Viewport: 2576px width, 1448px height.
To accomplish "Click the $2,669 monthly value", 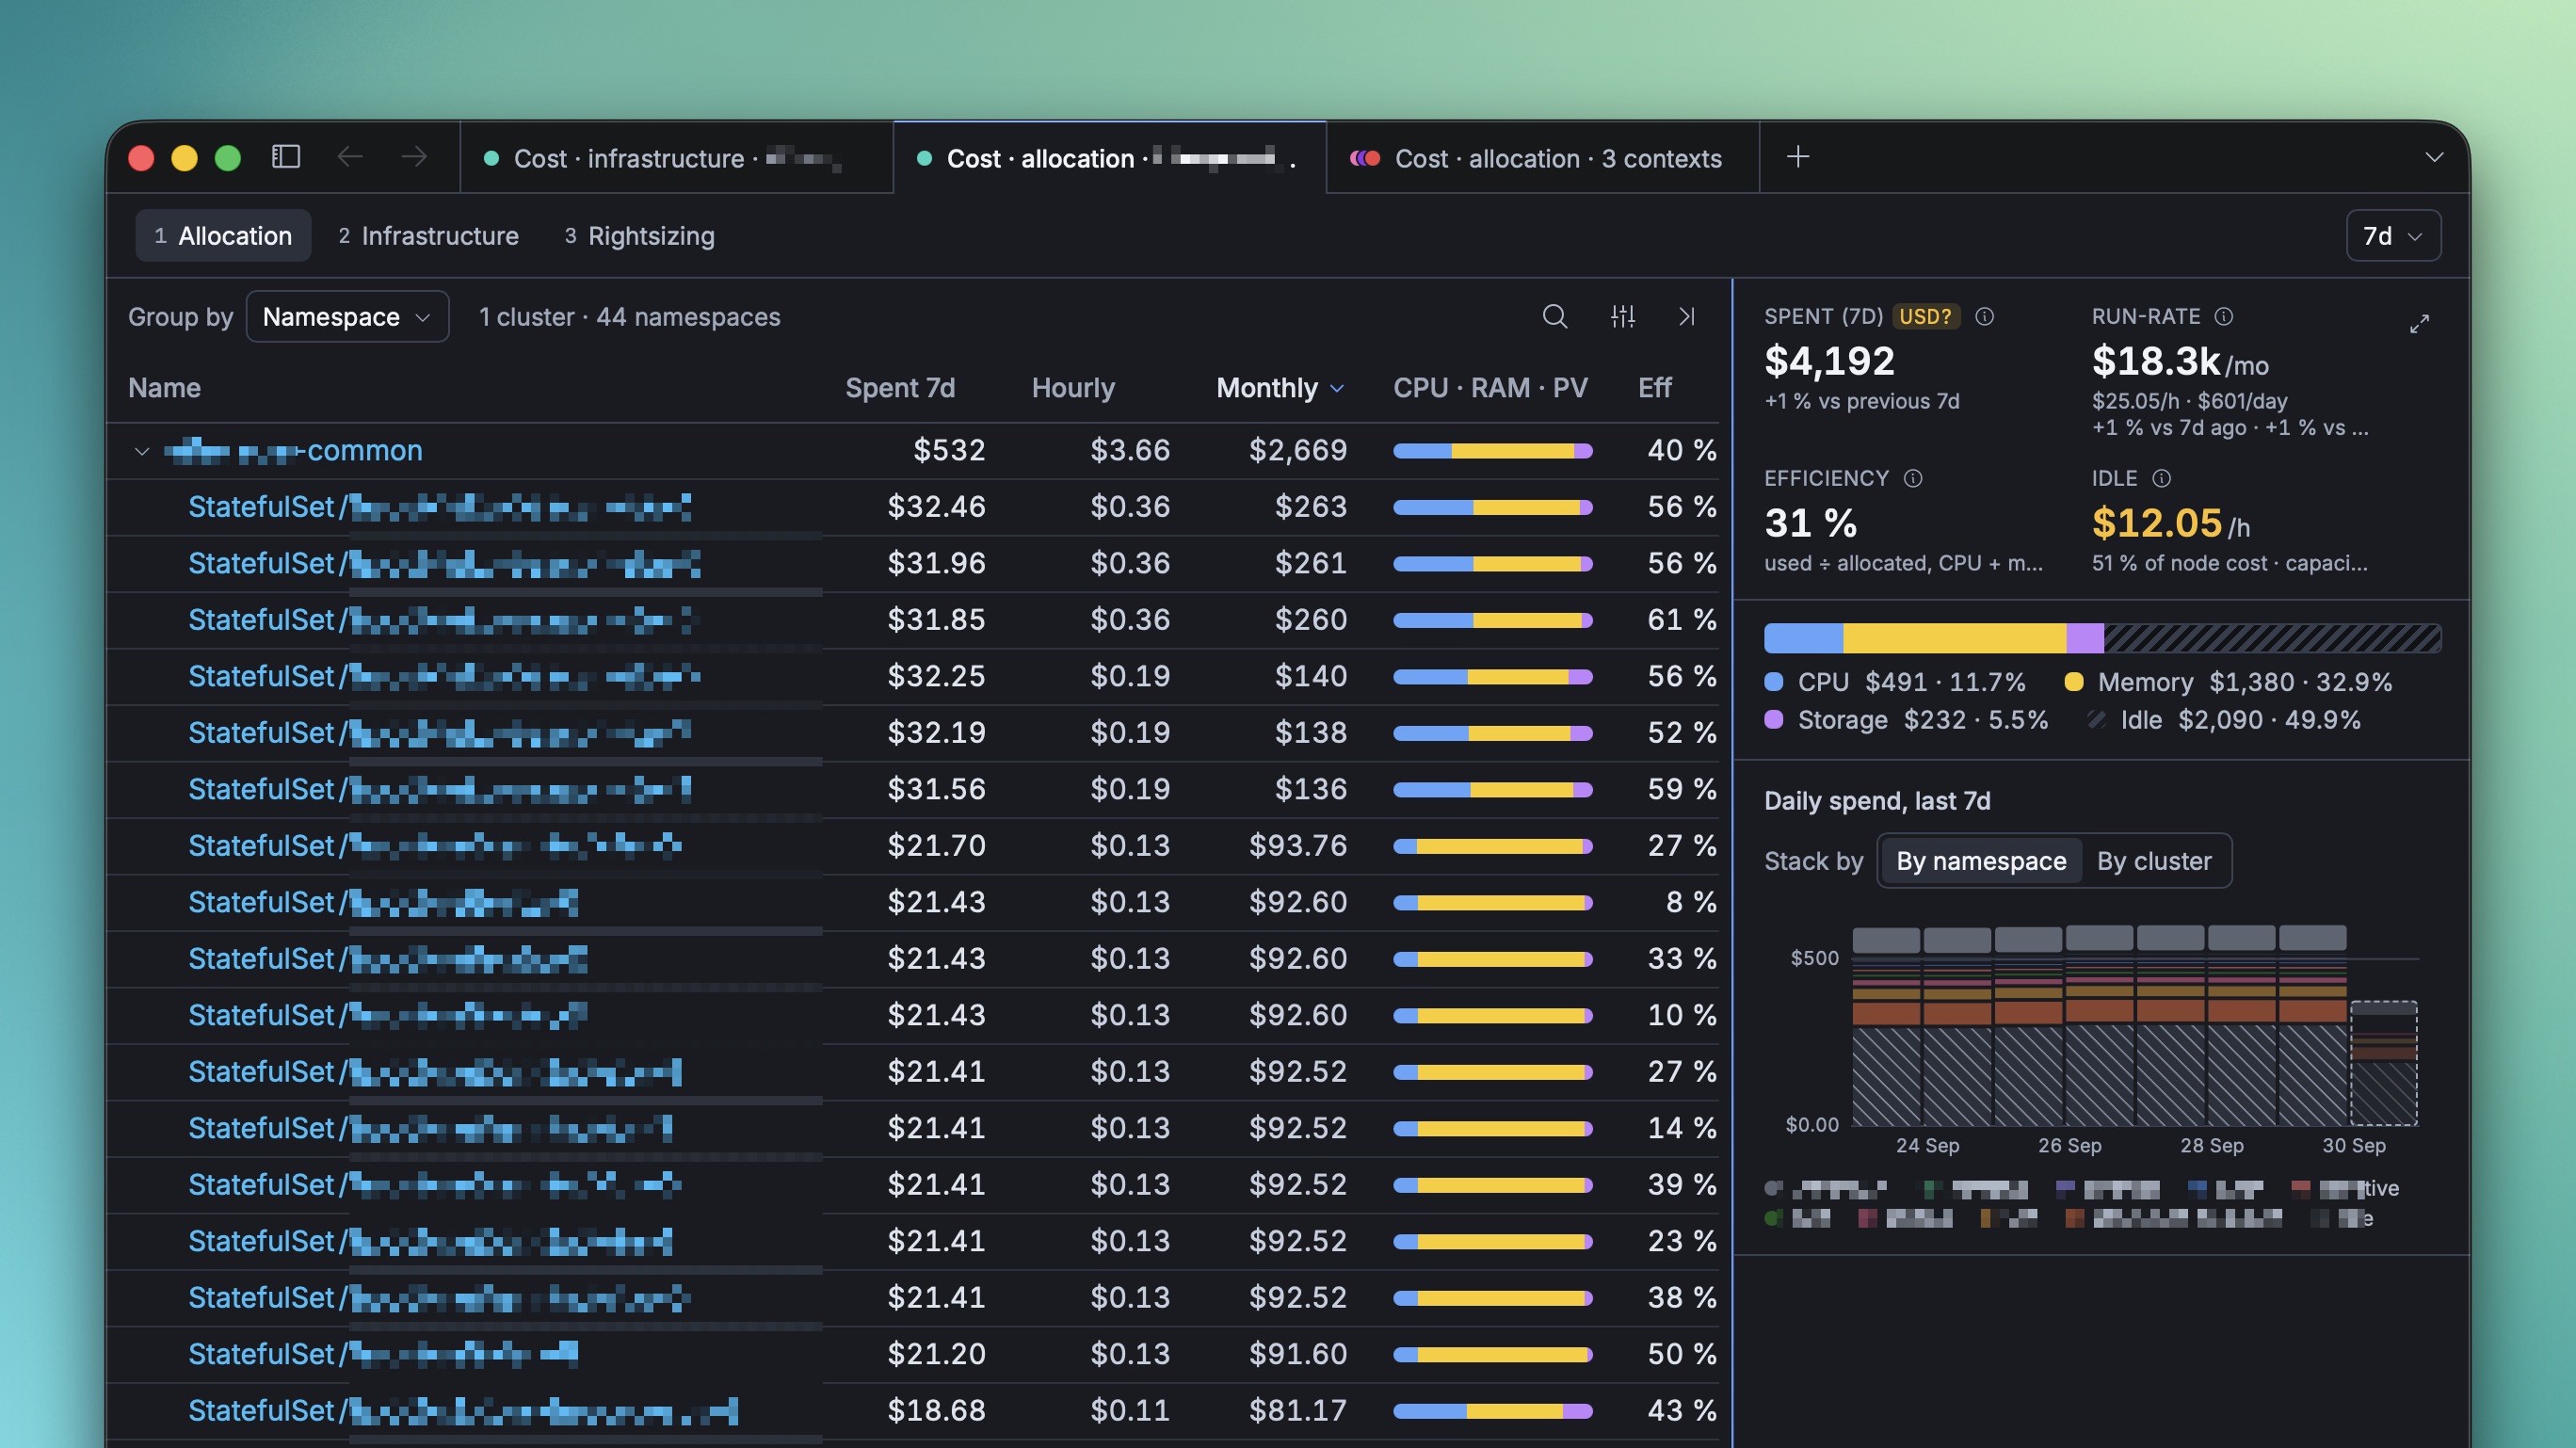I will point(1298,451).
